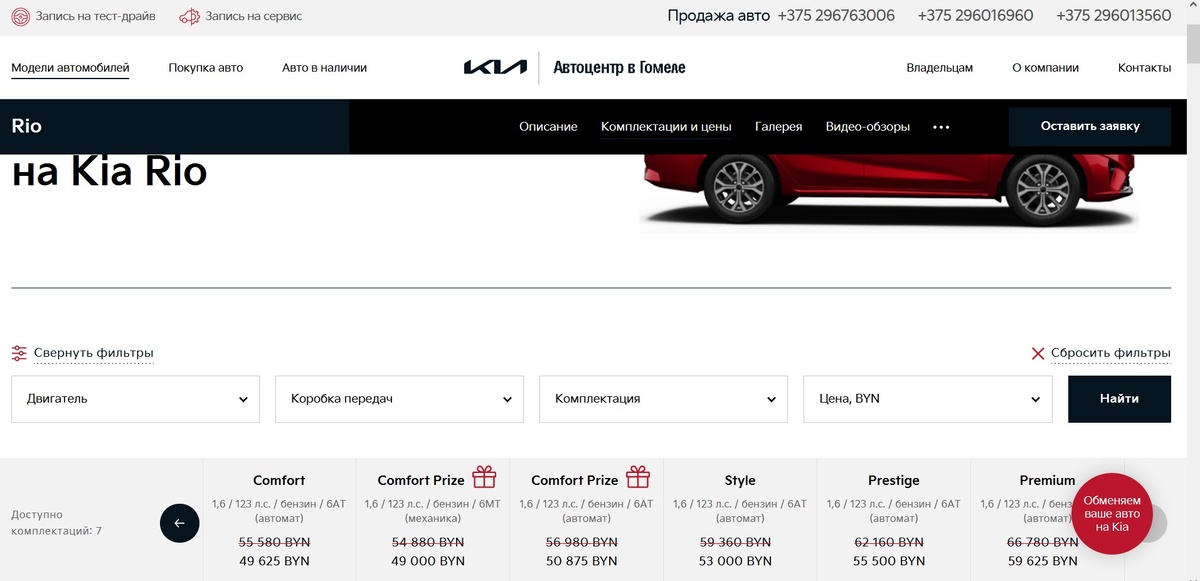Click the 50 875 BYN price
1200x581 pixels.
(582, 561)
